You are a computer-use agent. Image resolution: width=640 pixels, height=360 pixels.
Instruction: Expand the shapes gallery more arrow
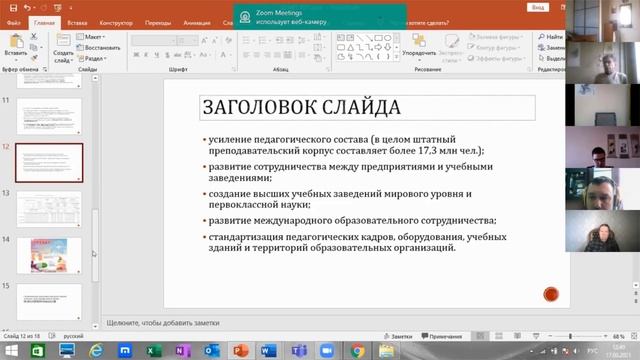pyautogui.click(x=396, y=57)
